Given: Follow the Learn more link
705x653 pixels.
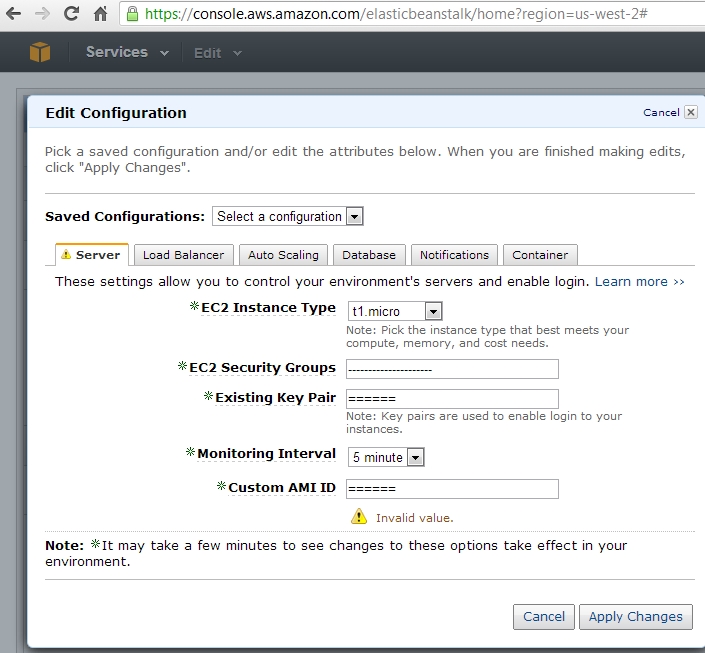Looking at the screenshot, I should click(x=639, y=282).
